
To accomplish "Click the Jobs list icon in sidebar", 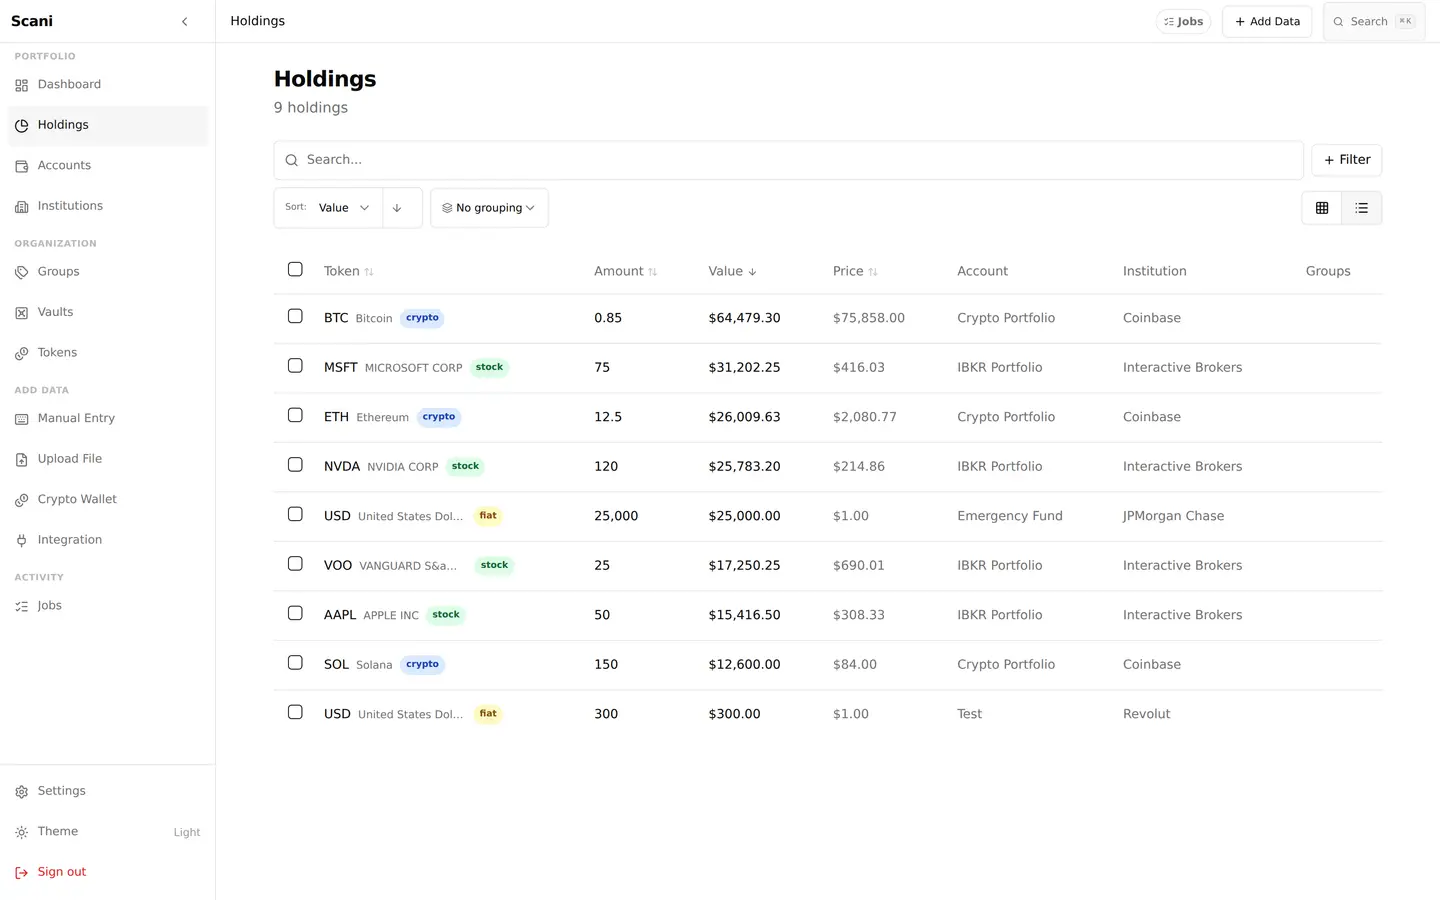I will click(22, 606).
